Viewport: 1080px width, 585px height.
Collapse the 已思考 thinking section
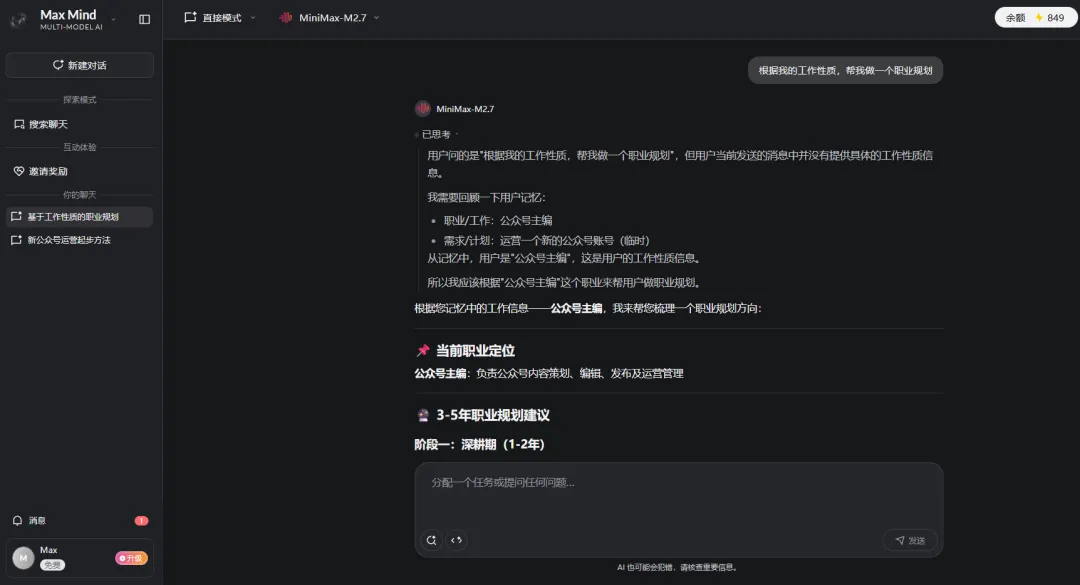click(436, 134)
